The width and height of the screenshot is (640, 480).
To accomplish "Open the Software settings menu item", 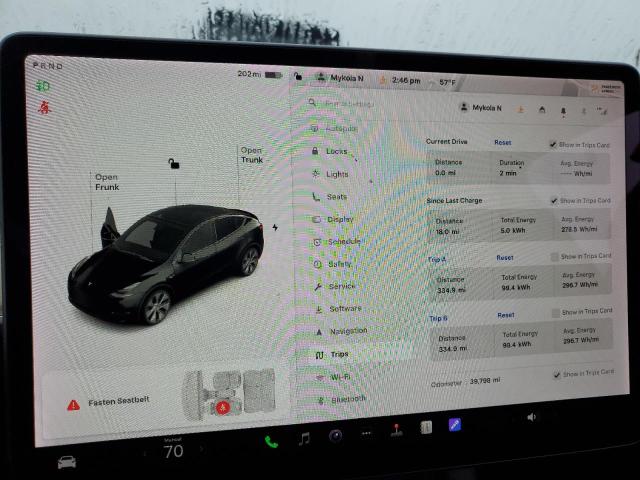I will coord(345,308).
